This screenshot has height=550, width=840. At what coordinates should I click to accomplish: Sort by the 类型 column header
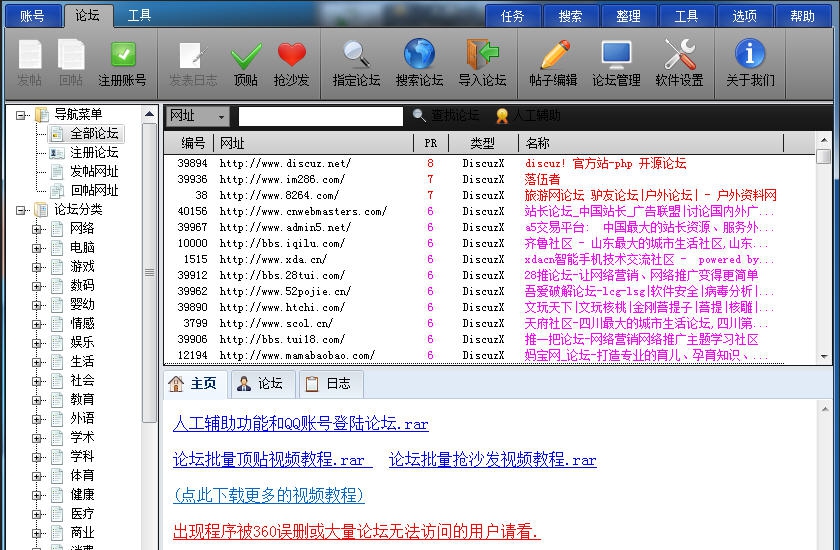click(483, 144)
